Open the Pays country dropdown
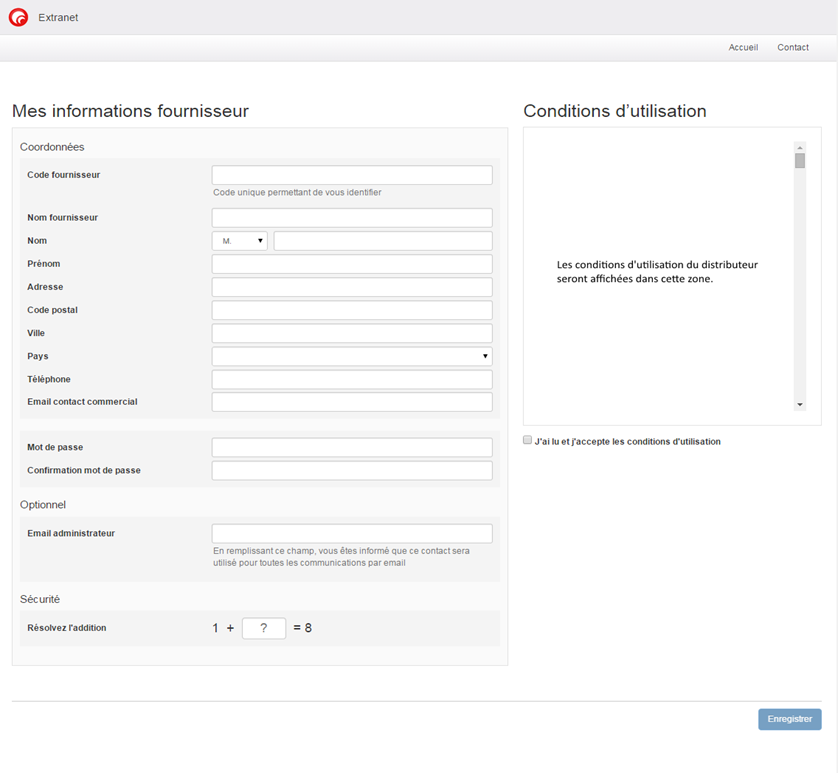The height and width of the screenshot is (773, 838). point(352,356)
